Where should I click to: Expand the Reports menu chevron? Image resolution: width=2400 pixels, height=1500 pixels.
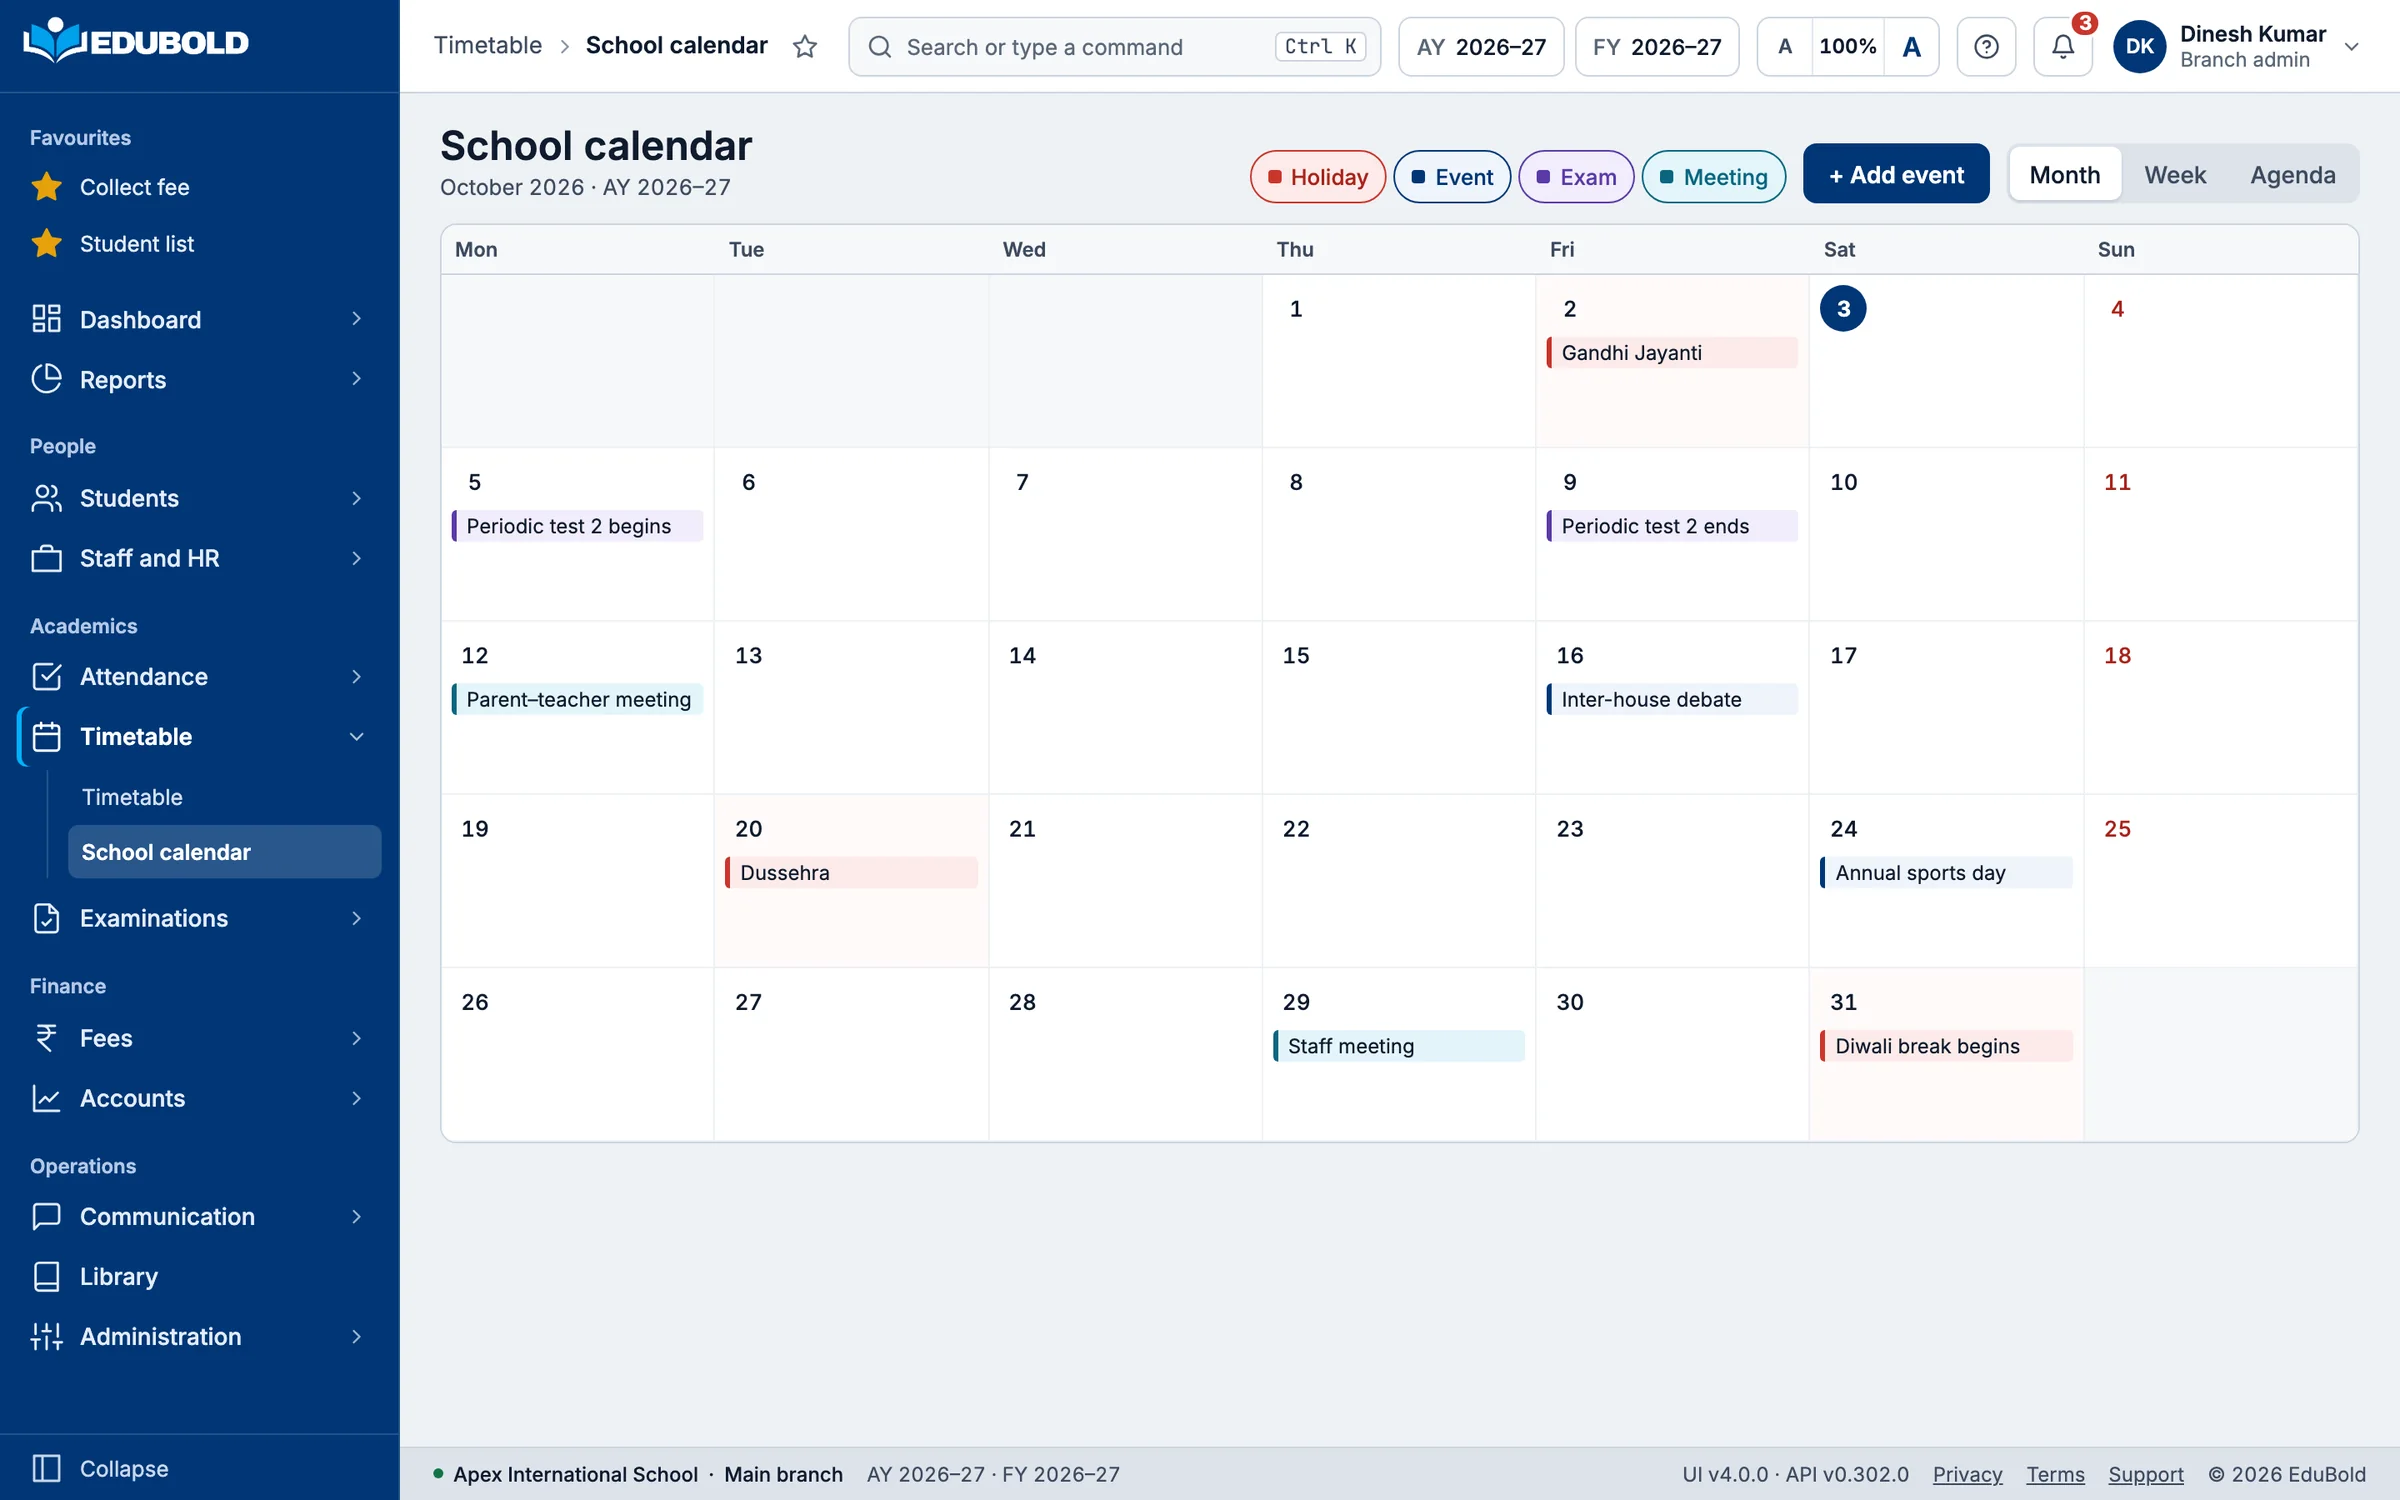pos(356,379)
